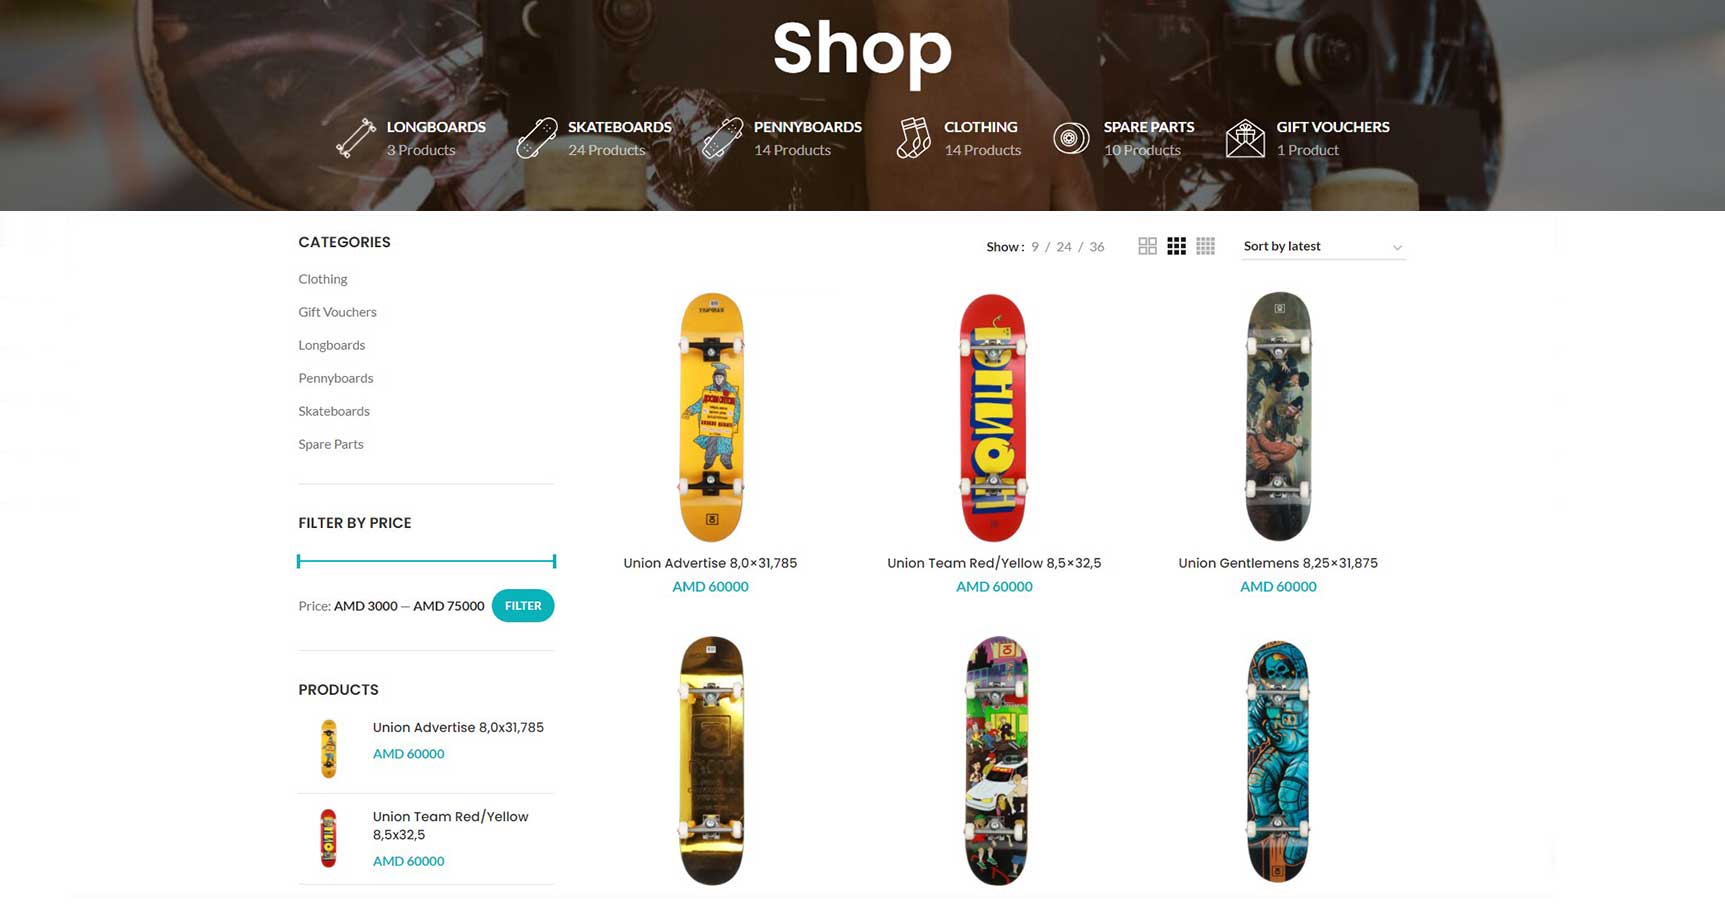Show 36 products per page
The width and height of the screenshot is (1725, 905).
pyautogui.click(x=1097, y=247)
